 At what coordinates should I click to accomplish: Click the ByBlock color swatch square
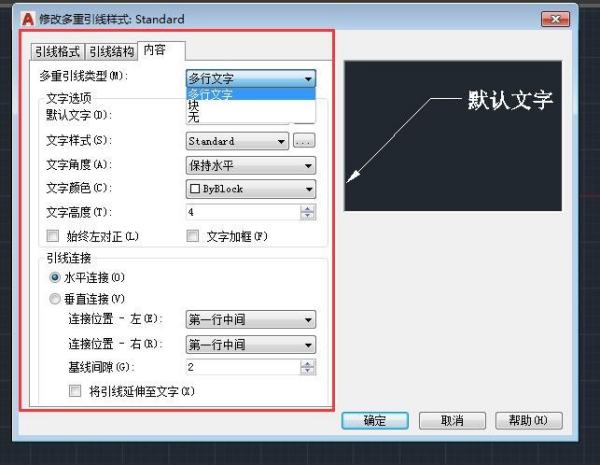(195, 189)
